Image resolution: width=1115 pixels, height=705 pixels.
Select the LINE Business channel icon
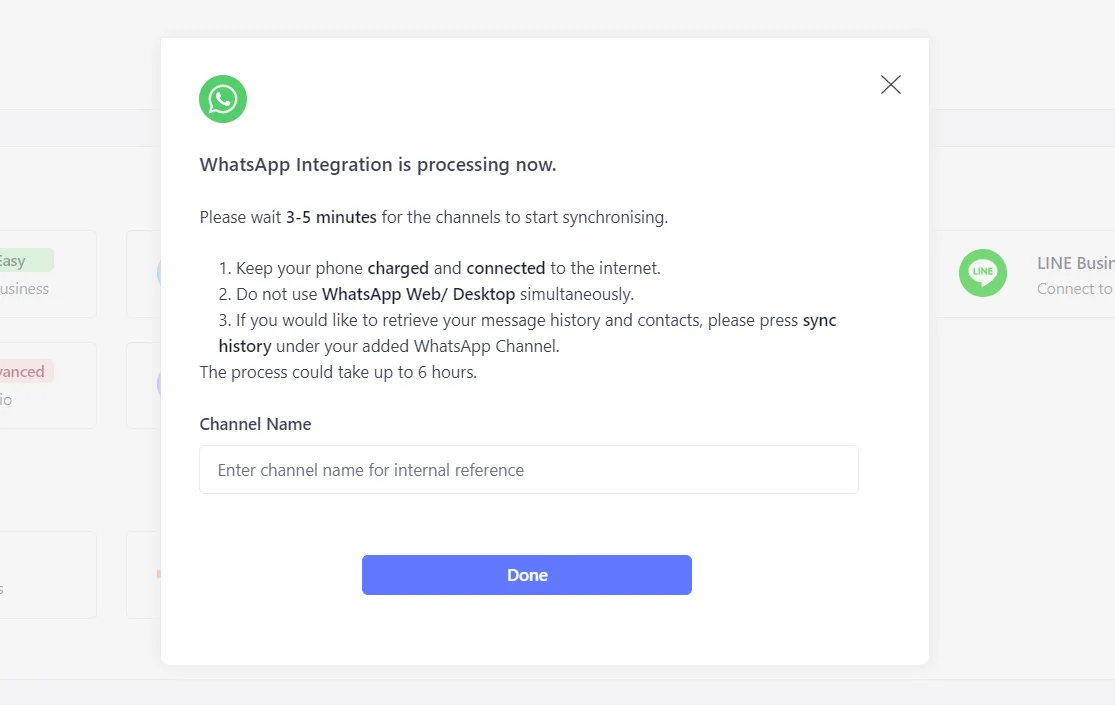(x=982, y=273)
